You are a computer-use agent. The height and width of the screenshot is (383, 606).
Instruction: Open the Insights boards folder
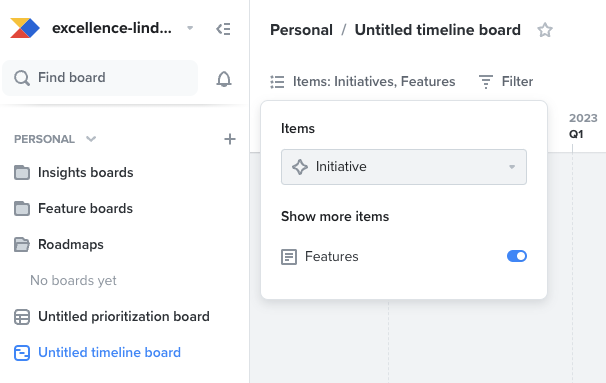(x=73, y=172)
